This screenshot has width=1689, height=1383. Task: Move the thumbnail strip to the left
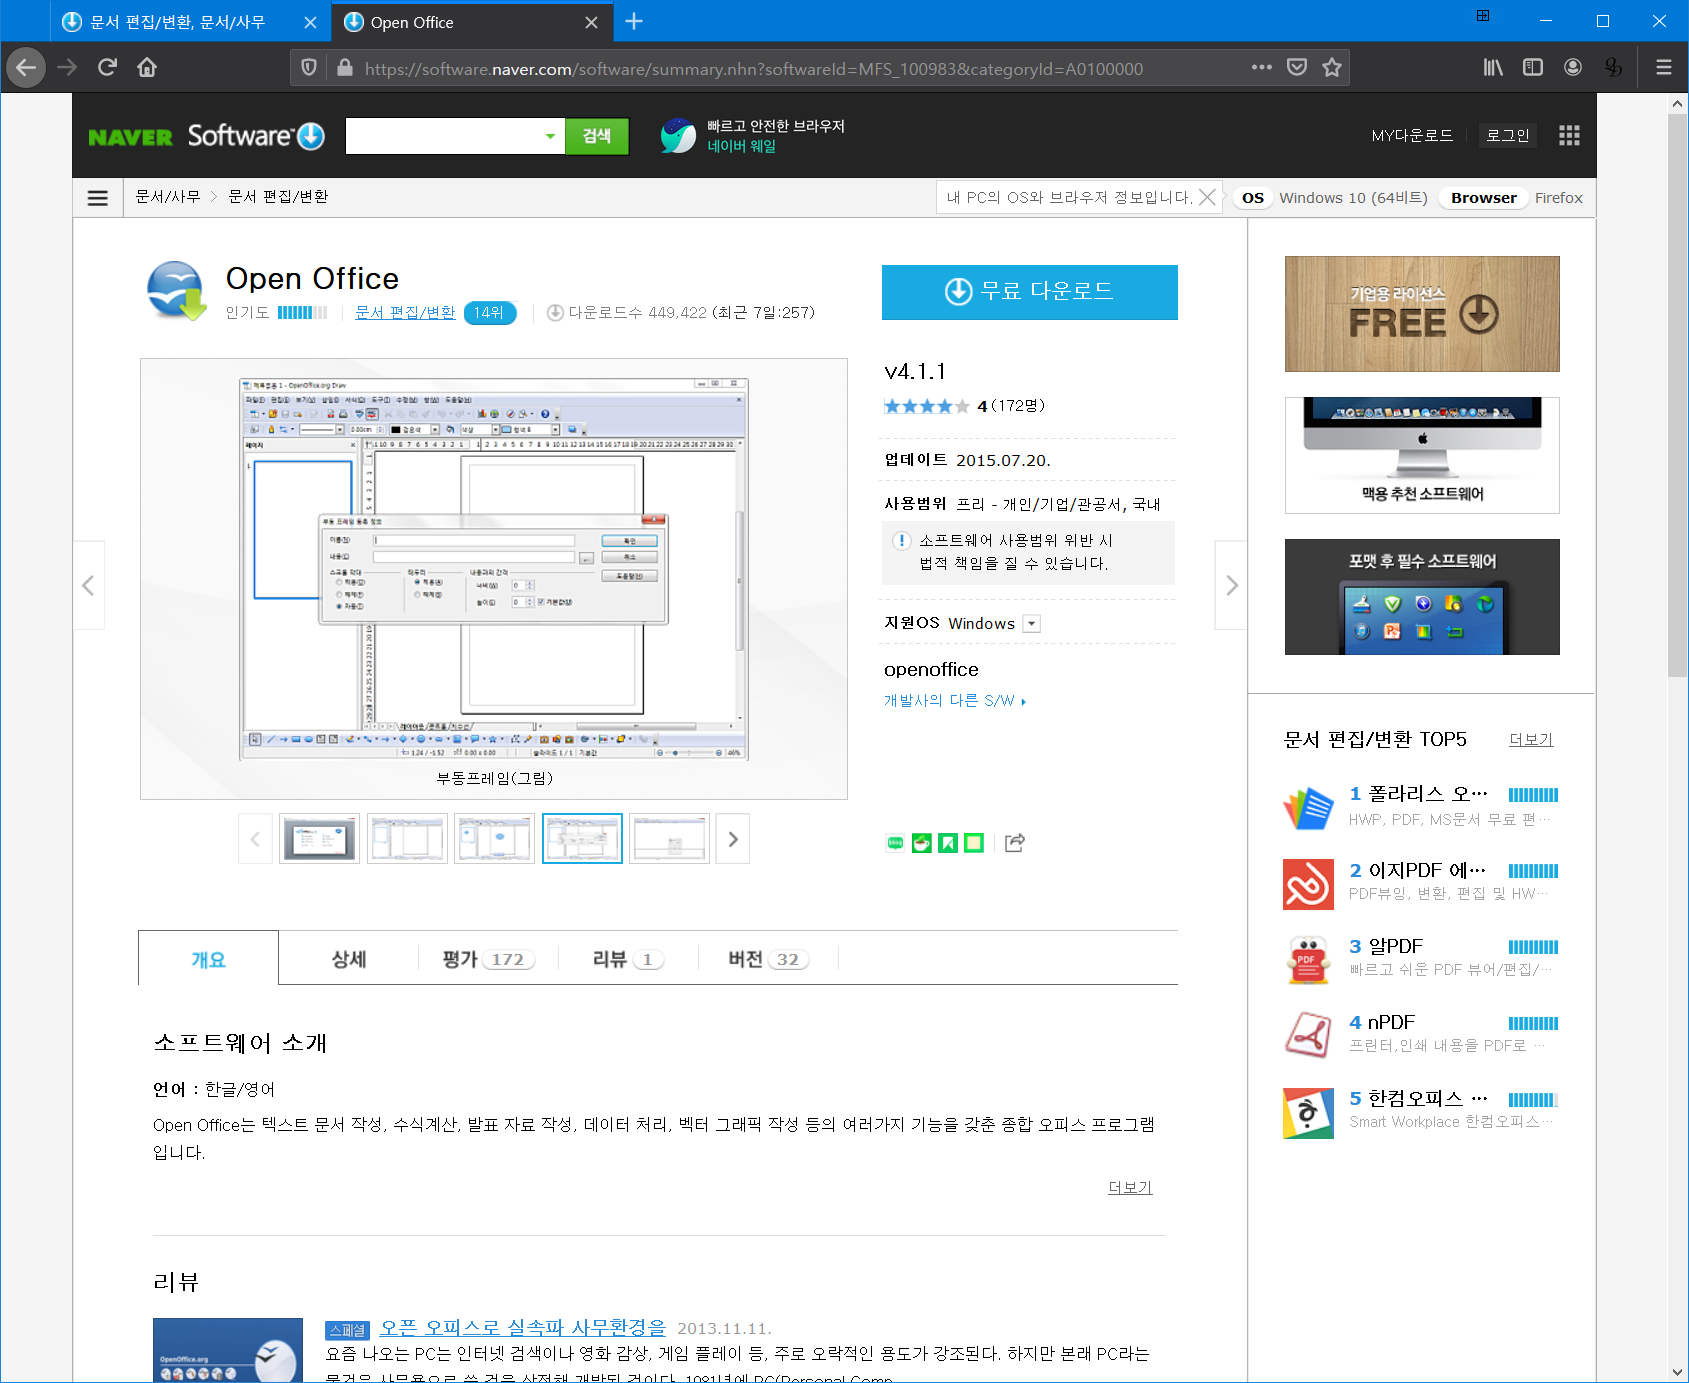[x=255, y=839]
